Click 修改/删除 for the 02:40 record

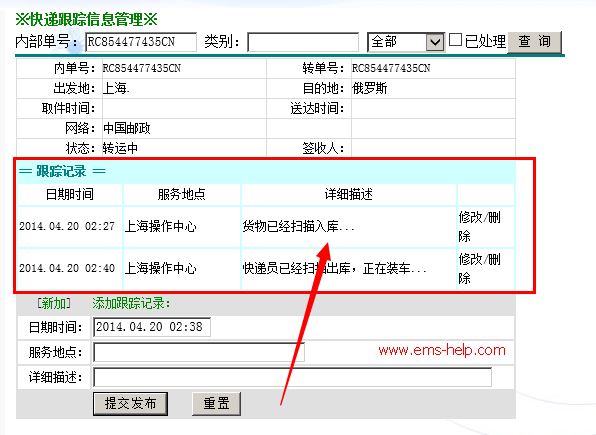(480, 268)
